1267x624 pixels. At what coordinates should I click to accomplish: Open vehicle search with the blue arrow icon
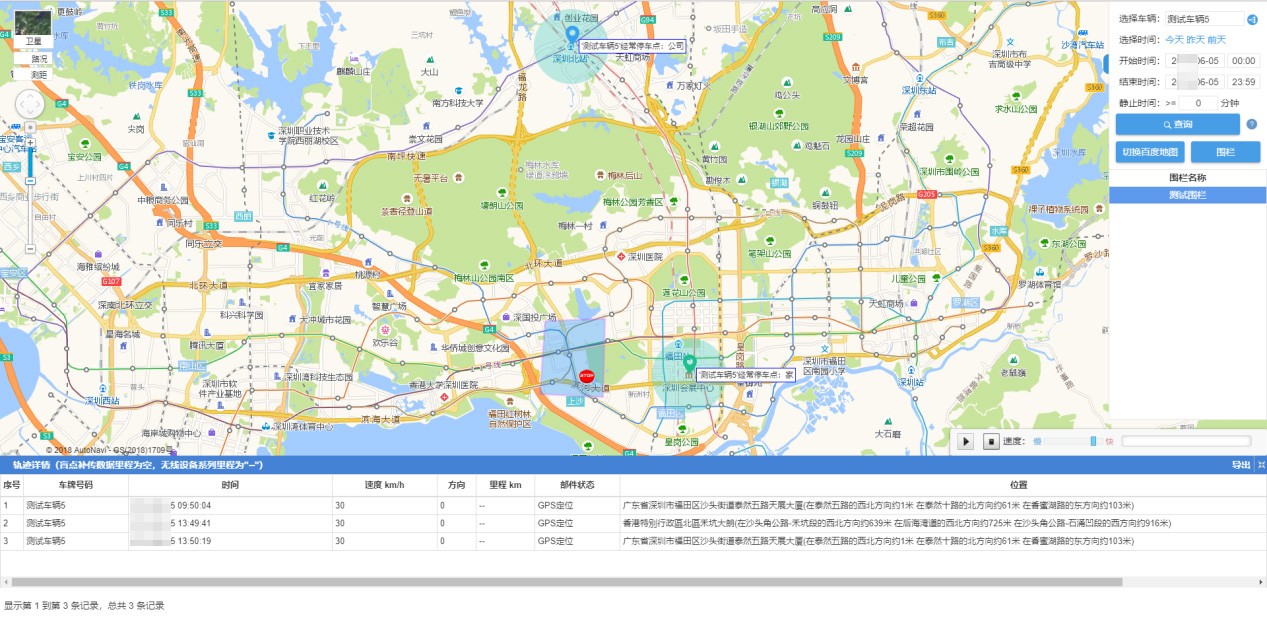click(x=1253, y=19)
